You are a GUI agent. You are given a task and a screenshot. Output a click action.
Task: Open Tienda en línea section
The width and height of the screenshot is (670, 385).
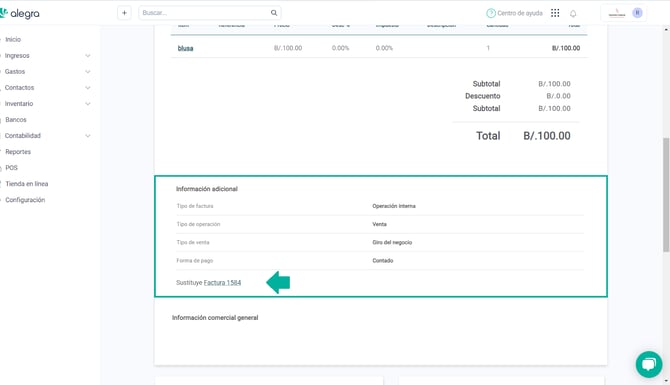26,184
